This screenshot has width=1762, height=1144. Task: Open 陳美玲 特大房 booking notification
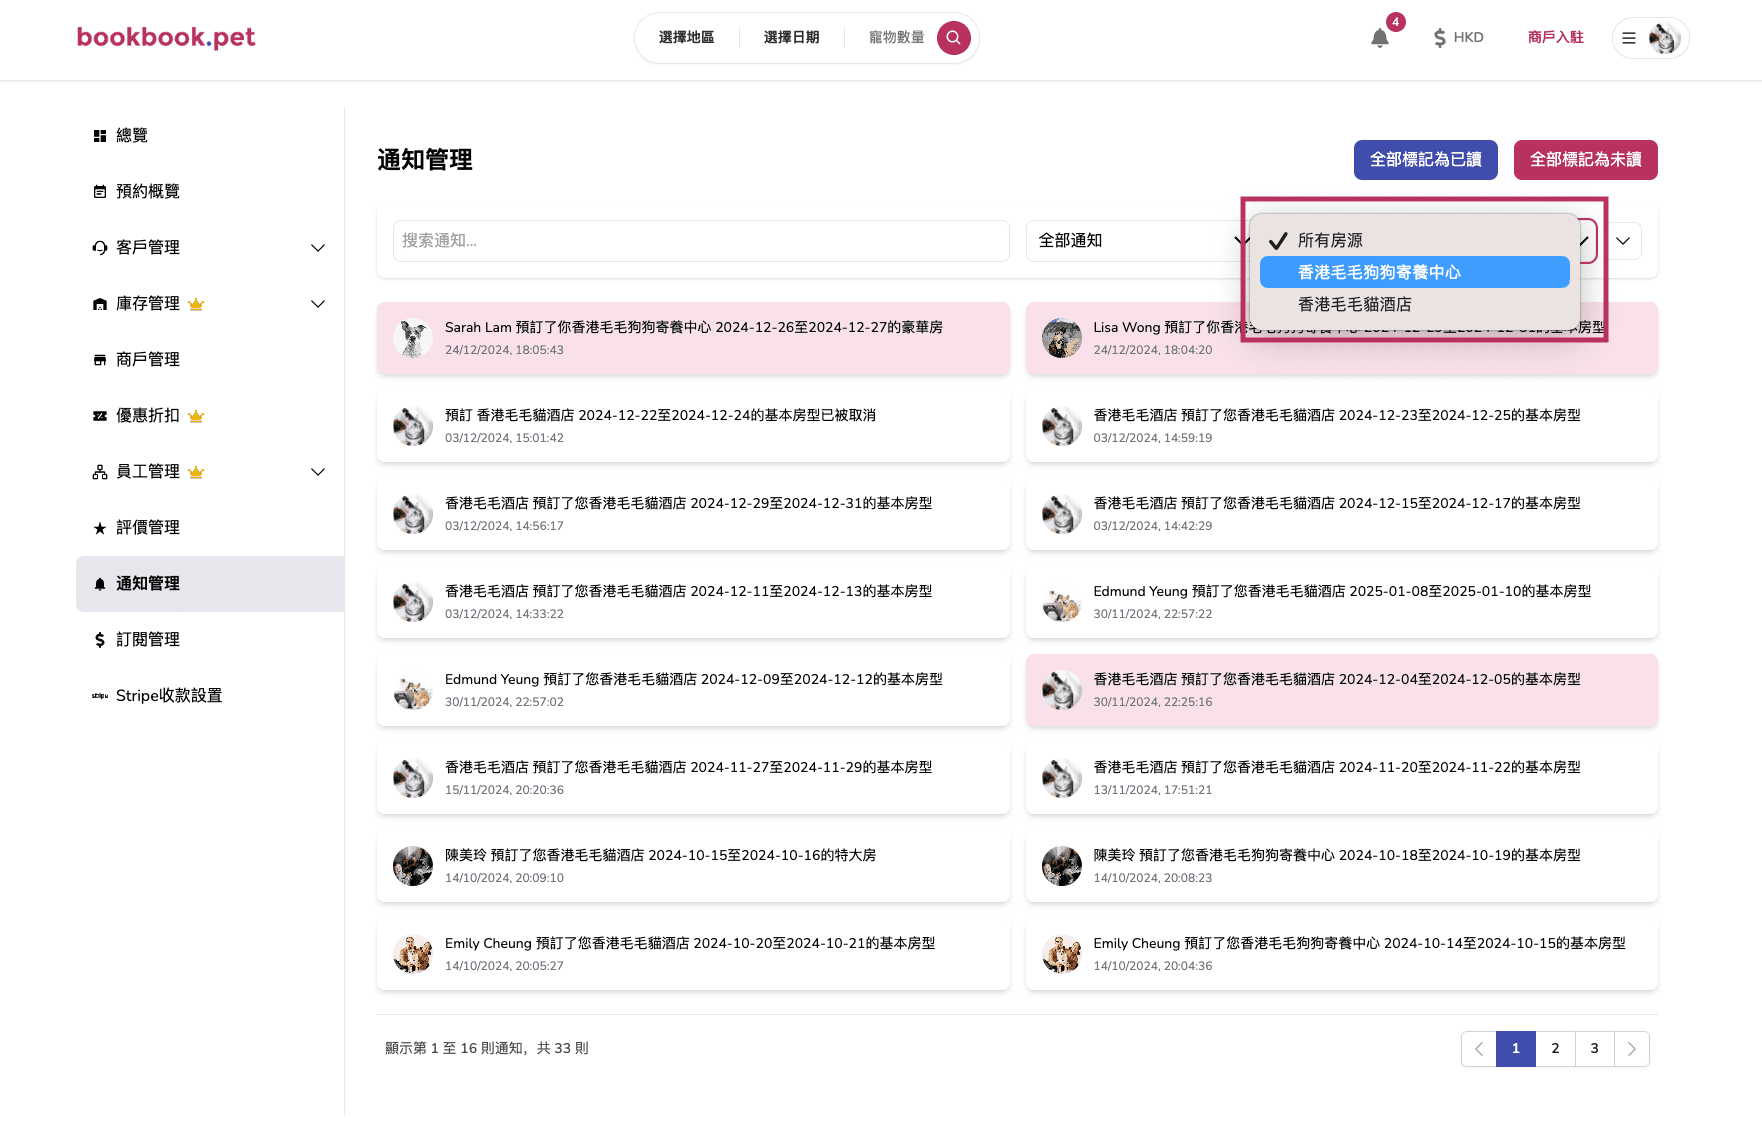(x=693, y=866)
